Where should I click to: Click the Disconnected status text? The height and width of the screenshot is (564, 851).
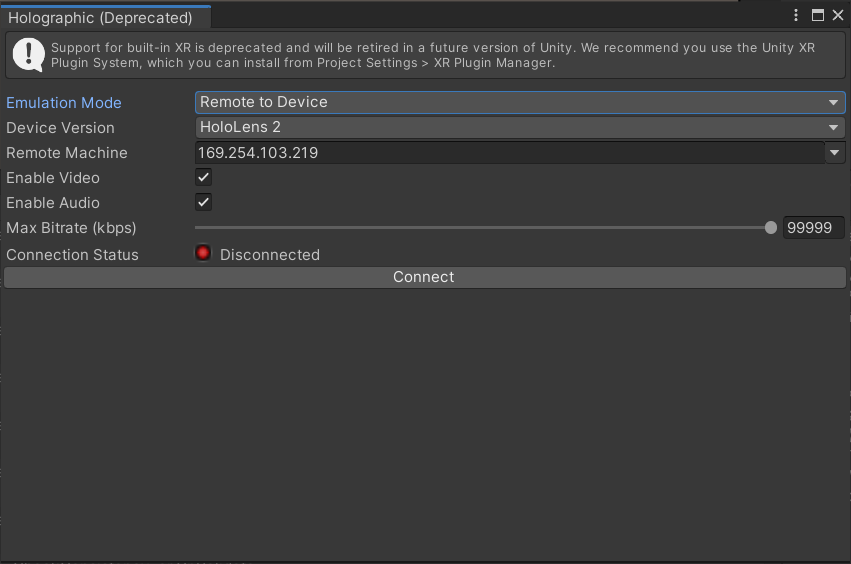coord(270,255)
